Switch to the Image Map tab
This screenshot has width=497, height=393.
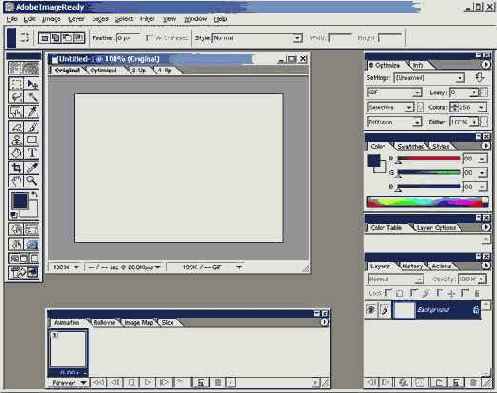[x=138, y=323]
